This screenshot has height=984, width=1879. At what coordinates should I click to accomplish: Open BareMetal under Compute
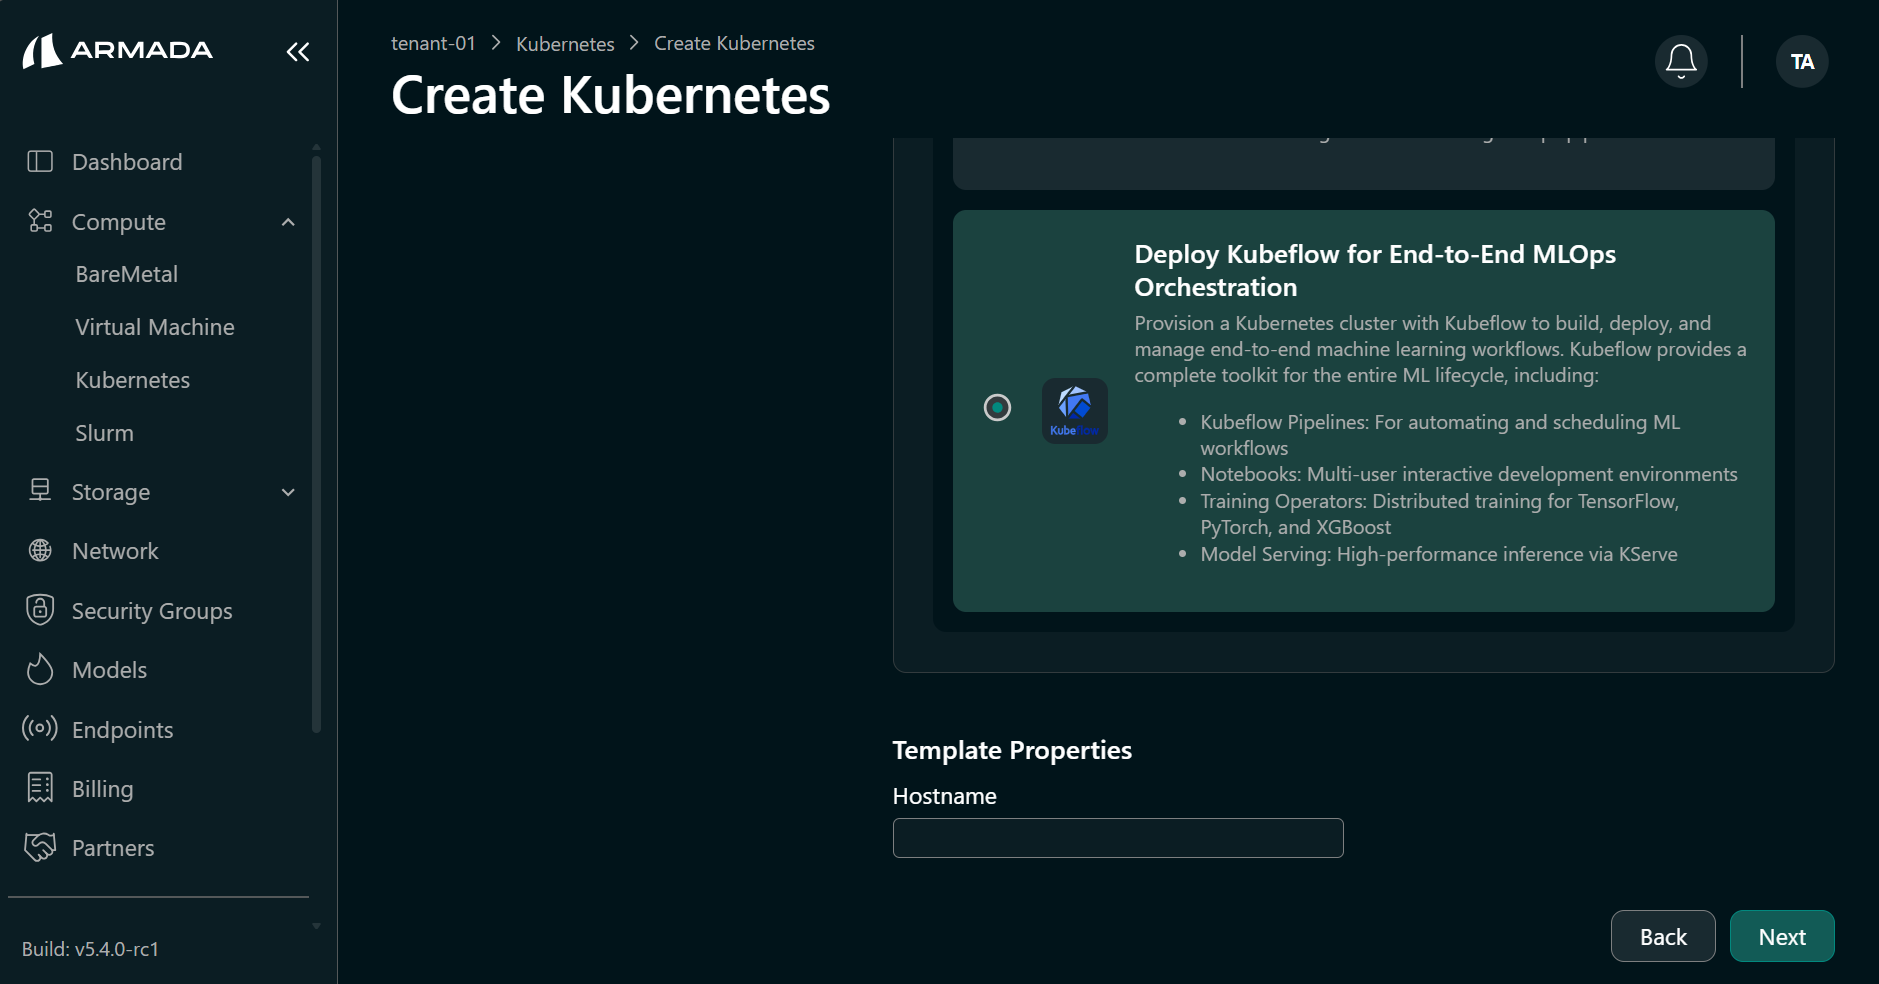[127, 274]
